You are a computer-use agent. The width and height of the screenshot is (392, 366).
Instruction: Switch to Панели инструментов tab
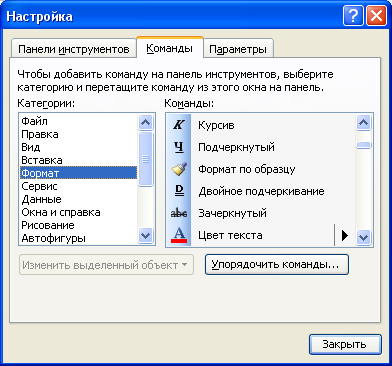74,49
